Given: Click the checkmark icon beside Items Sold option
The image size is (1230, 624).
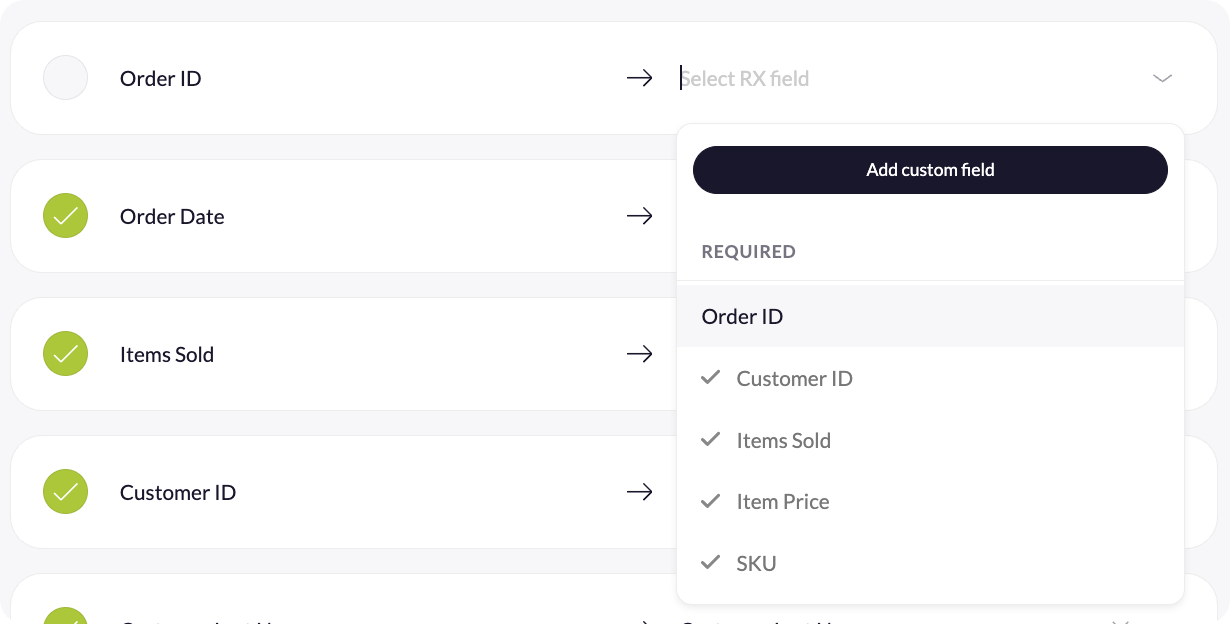Looking at the screenshot, I should (x=711, y=440).
